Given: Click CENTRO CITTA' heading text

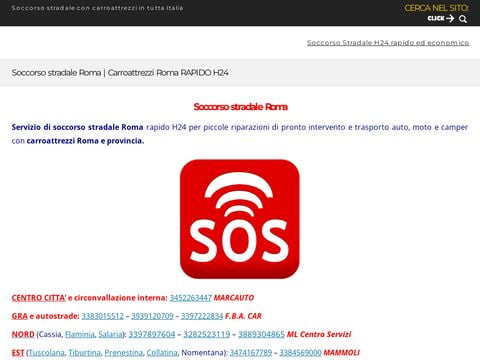Looking at the screenshot, I should click(x=39, y=298).
